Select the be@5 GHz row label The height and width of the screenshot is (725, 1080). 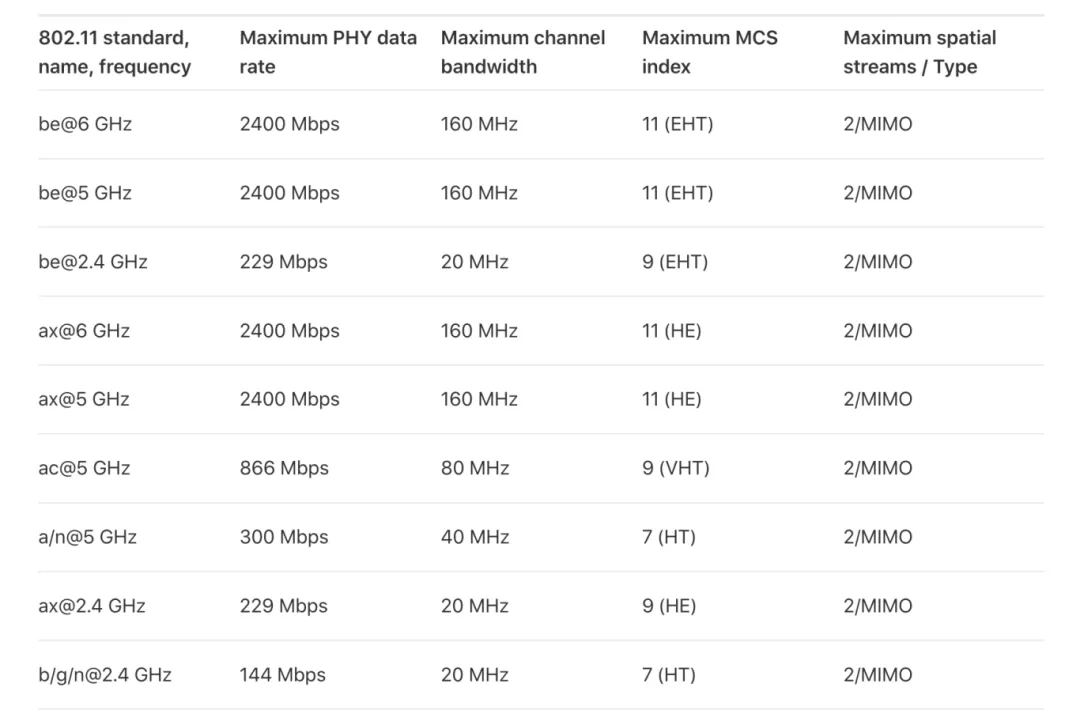tap(85, 193)
